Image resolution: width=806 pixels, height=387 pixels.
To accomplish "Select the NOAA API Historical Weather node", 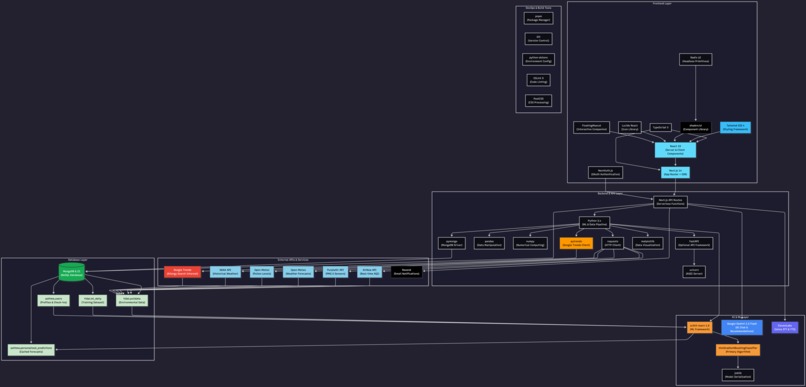I will click(225, 272).
